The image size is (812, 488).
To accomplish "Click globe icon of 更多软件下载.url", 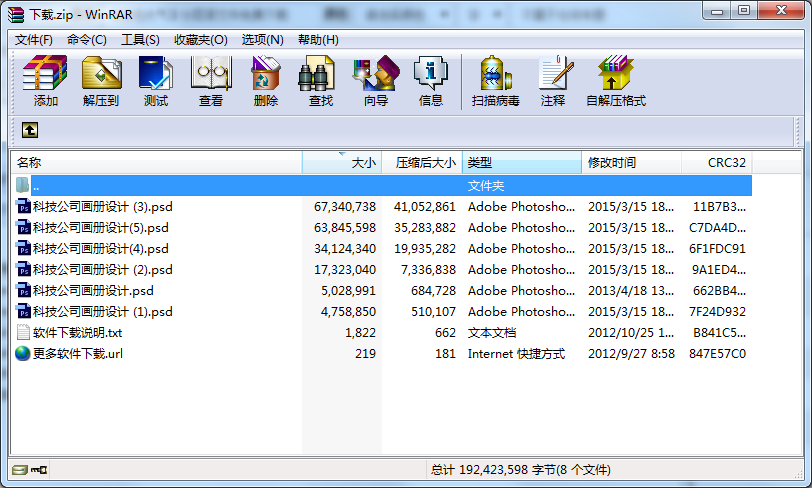I will pyautogui.click(x=23, y=353).
